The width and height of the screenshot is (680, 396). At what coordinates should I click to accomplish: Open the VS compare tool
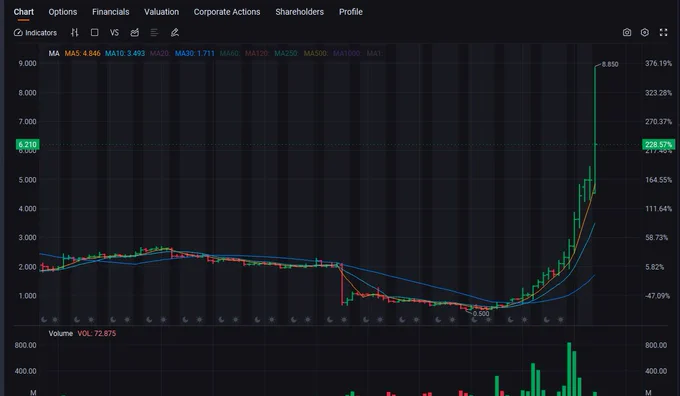click(114, 33)
